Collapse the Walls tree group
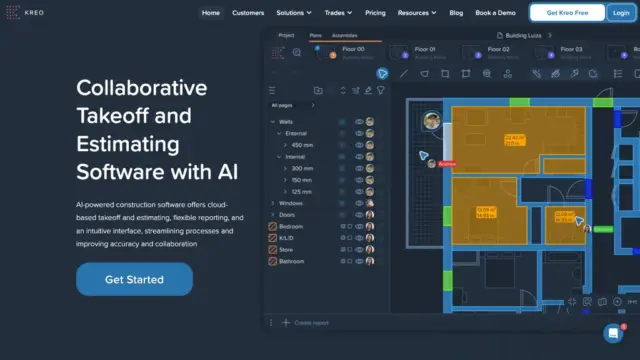 click(x=273, y=122)
